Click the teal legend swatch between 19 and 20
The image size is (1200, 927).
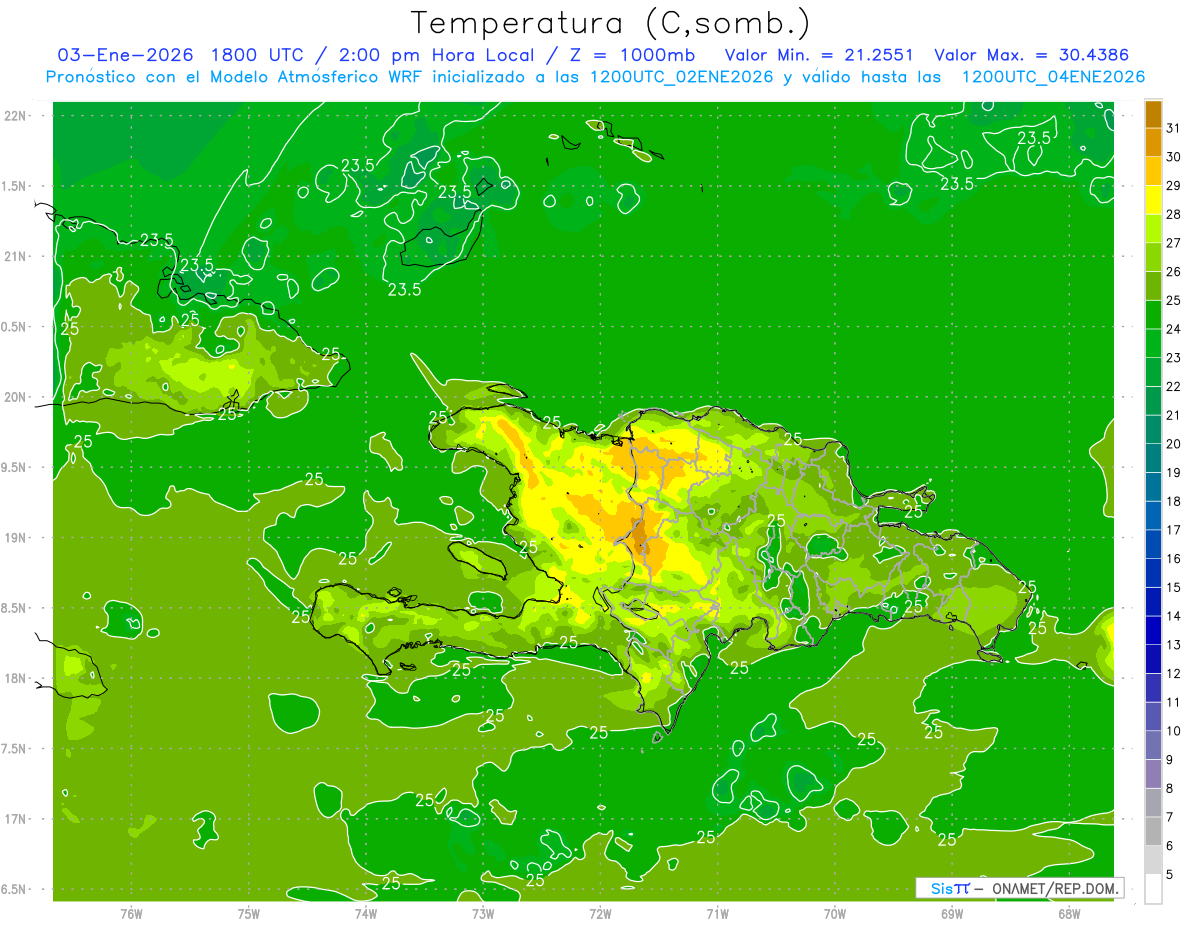tap(1153, 459)
